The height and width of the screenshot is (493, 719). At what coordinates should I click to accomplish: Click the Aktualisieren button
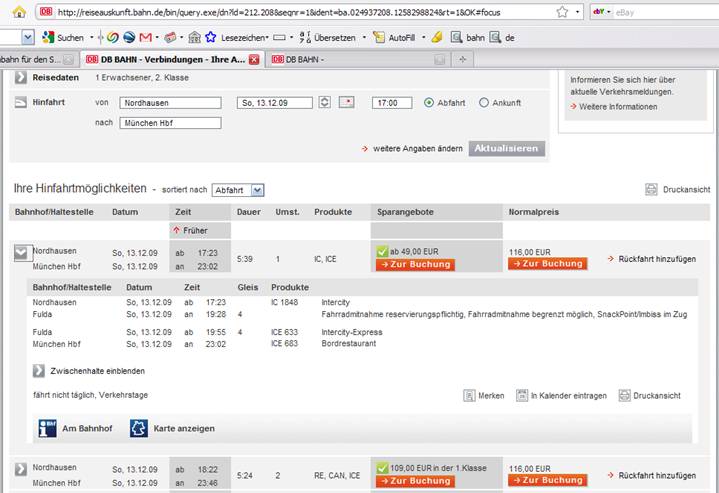[507, 148]
